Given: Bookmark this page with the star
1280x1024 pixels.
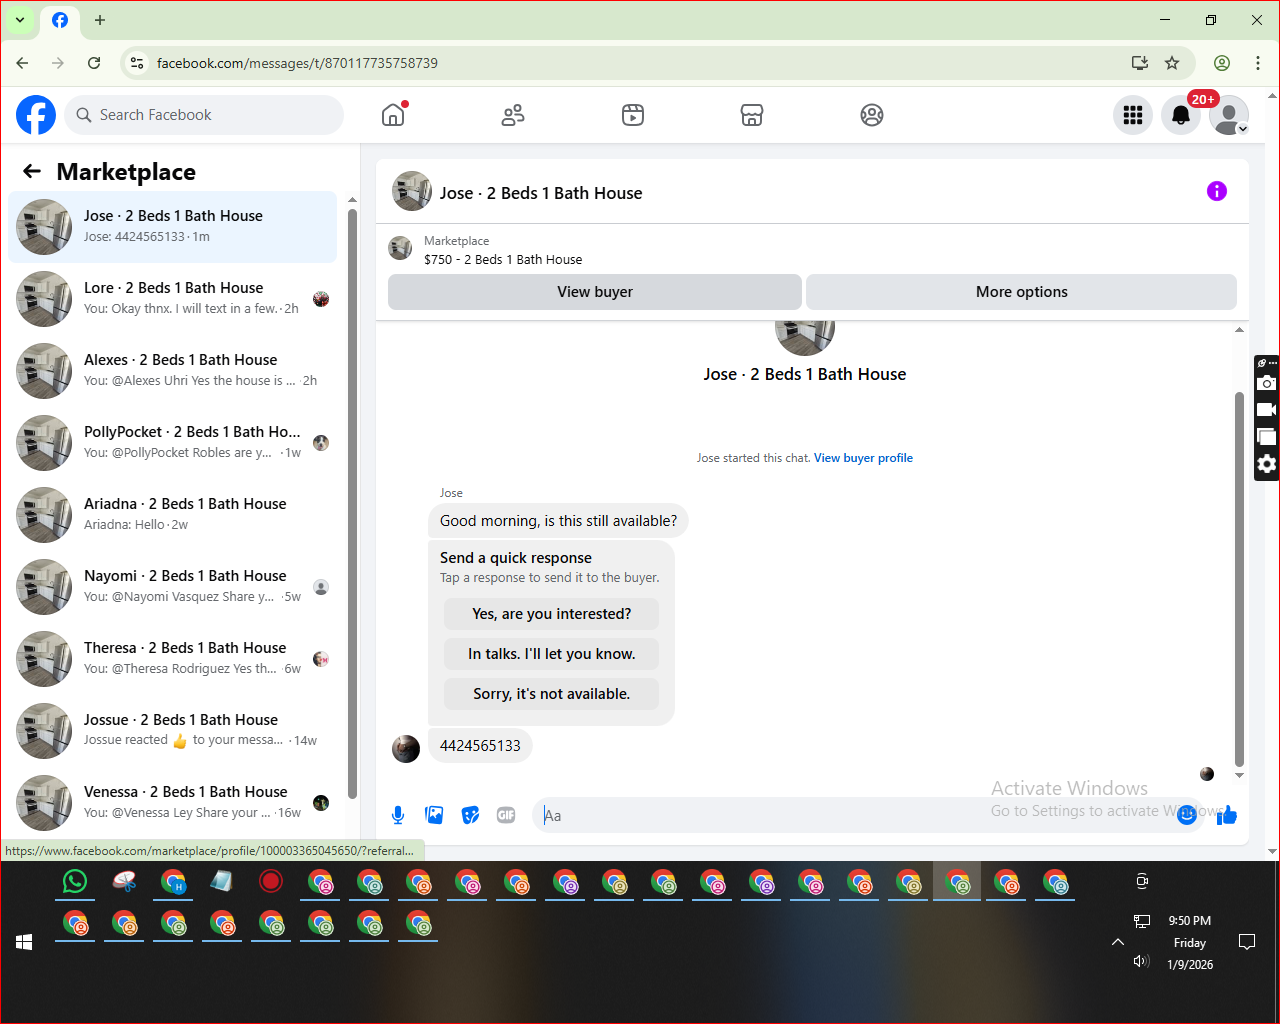Looking at the screenshot, I should point(1172,63).
